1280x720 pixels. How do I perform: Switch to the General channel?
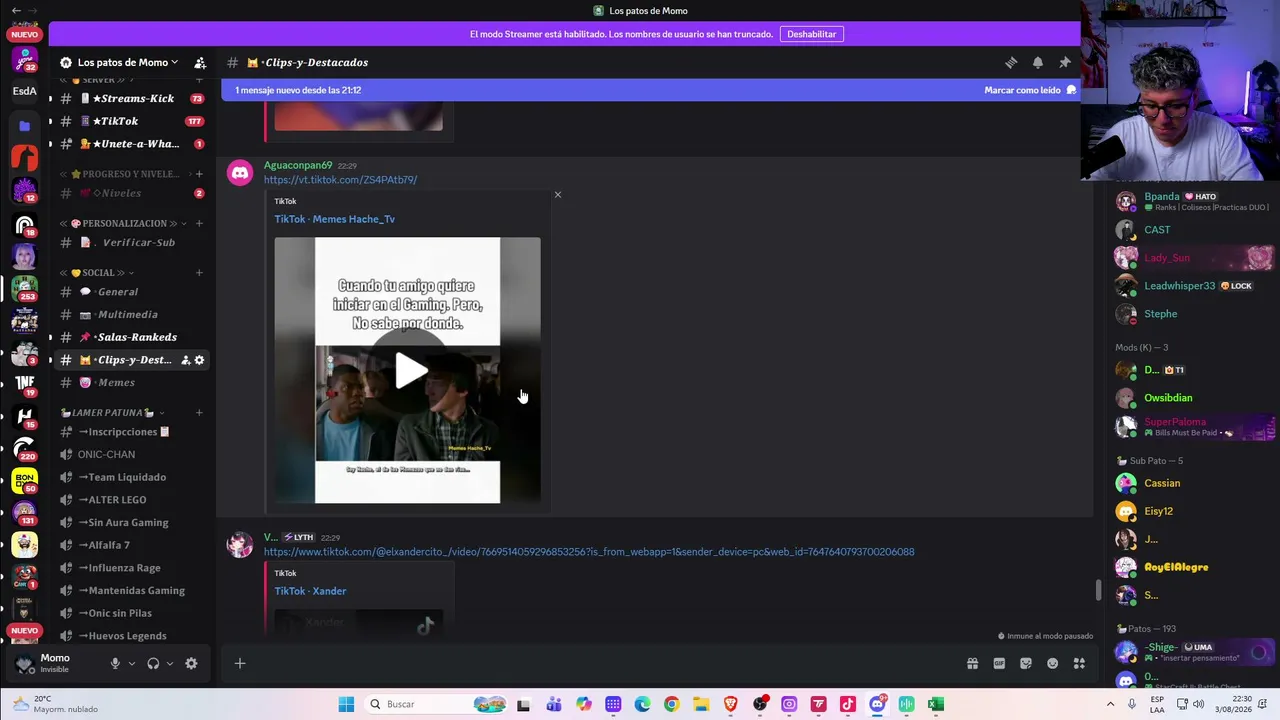click(x=131, y=292)
